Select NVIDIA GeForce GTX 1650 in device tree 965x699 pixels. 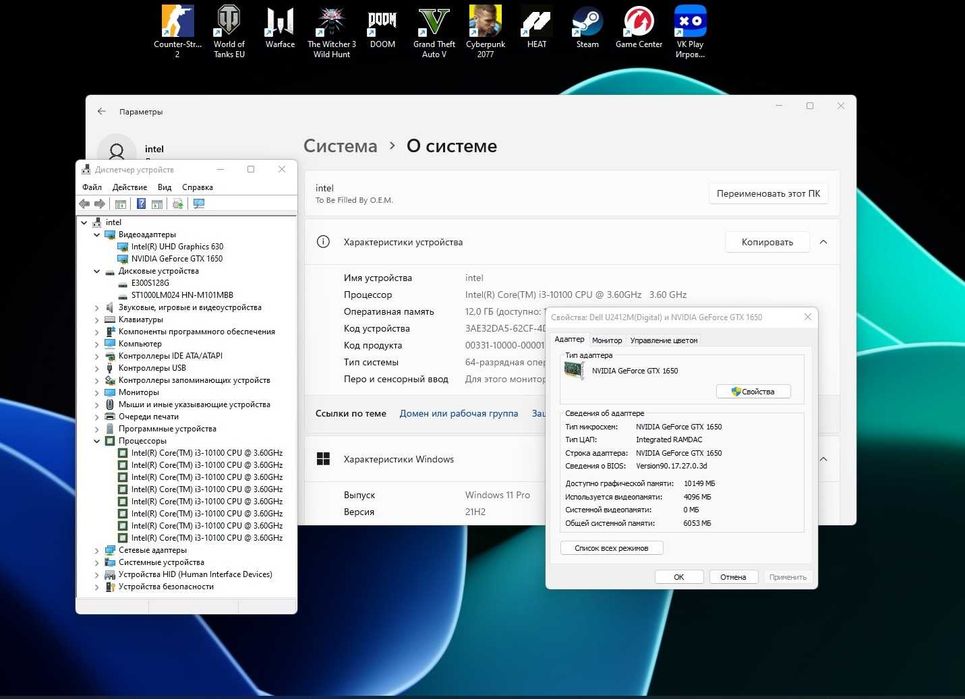[177, 258]
